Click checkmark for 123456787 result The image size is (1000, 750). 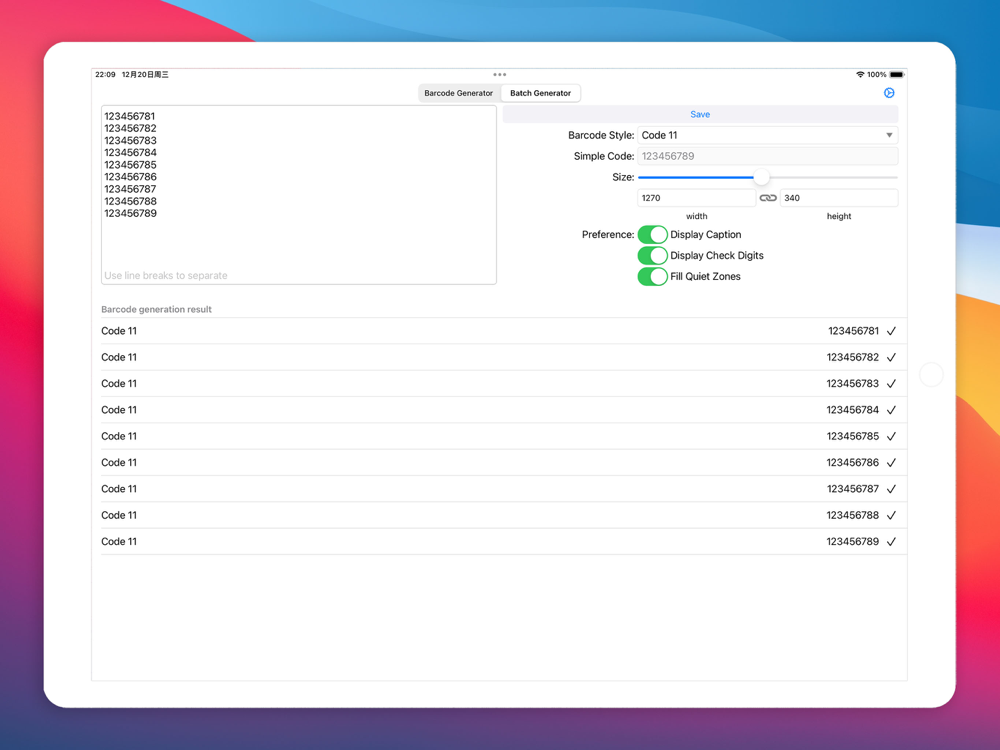(892, 489)
